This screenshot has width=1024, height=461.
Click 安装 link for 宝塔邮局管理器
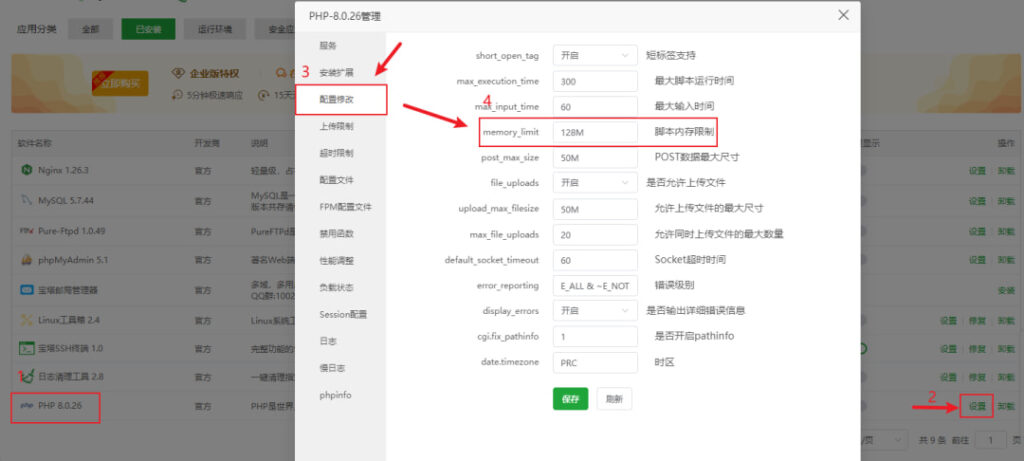click(x=1006, y=289)
